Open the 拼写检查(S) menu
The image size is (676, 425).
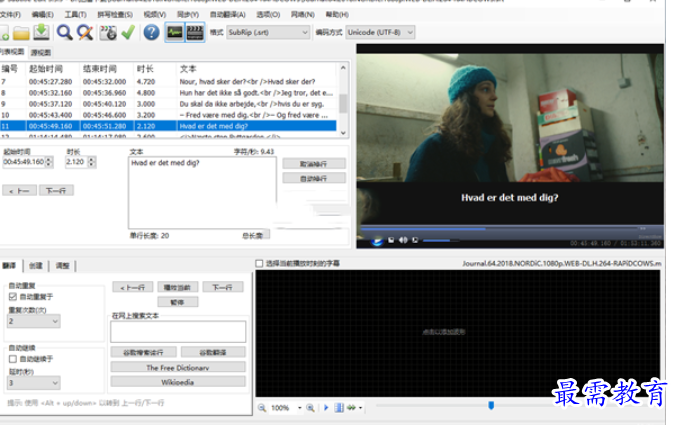[115, 15]
